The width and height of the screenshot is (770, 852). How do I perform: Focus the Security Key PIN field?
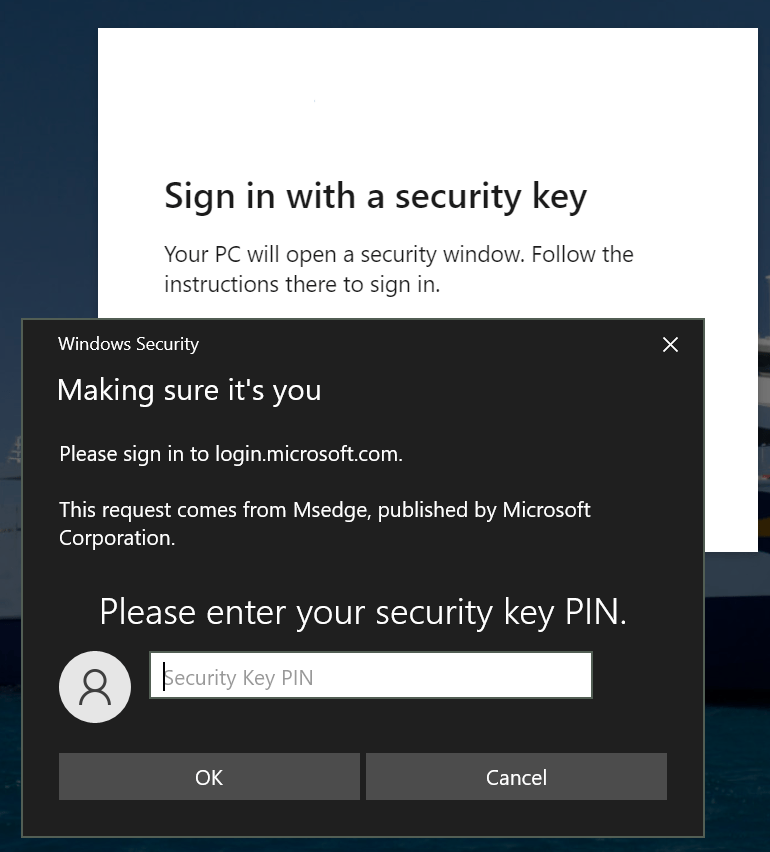click(x=371, y=676)
